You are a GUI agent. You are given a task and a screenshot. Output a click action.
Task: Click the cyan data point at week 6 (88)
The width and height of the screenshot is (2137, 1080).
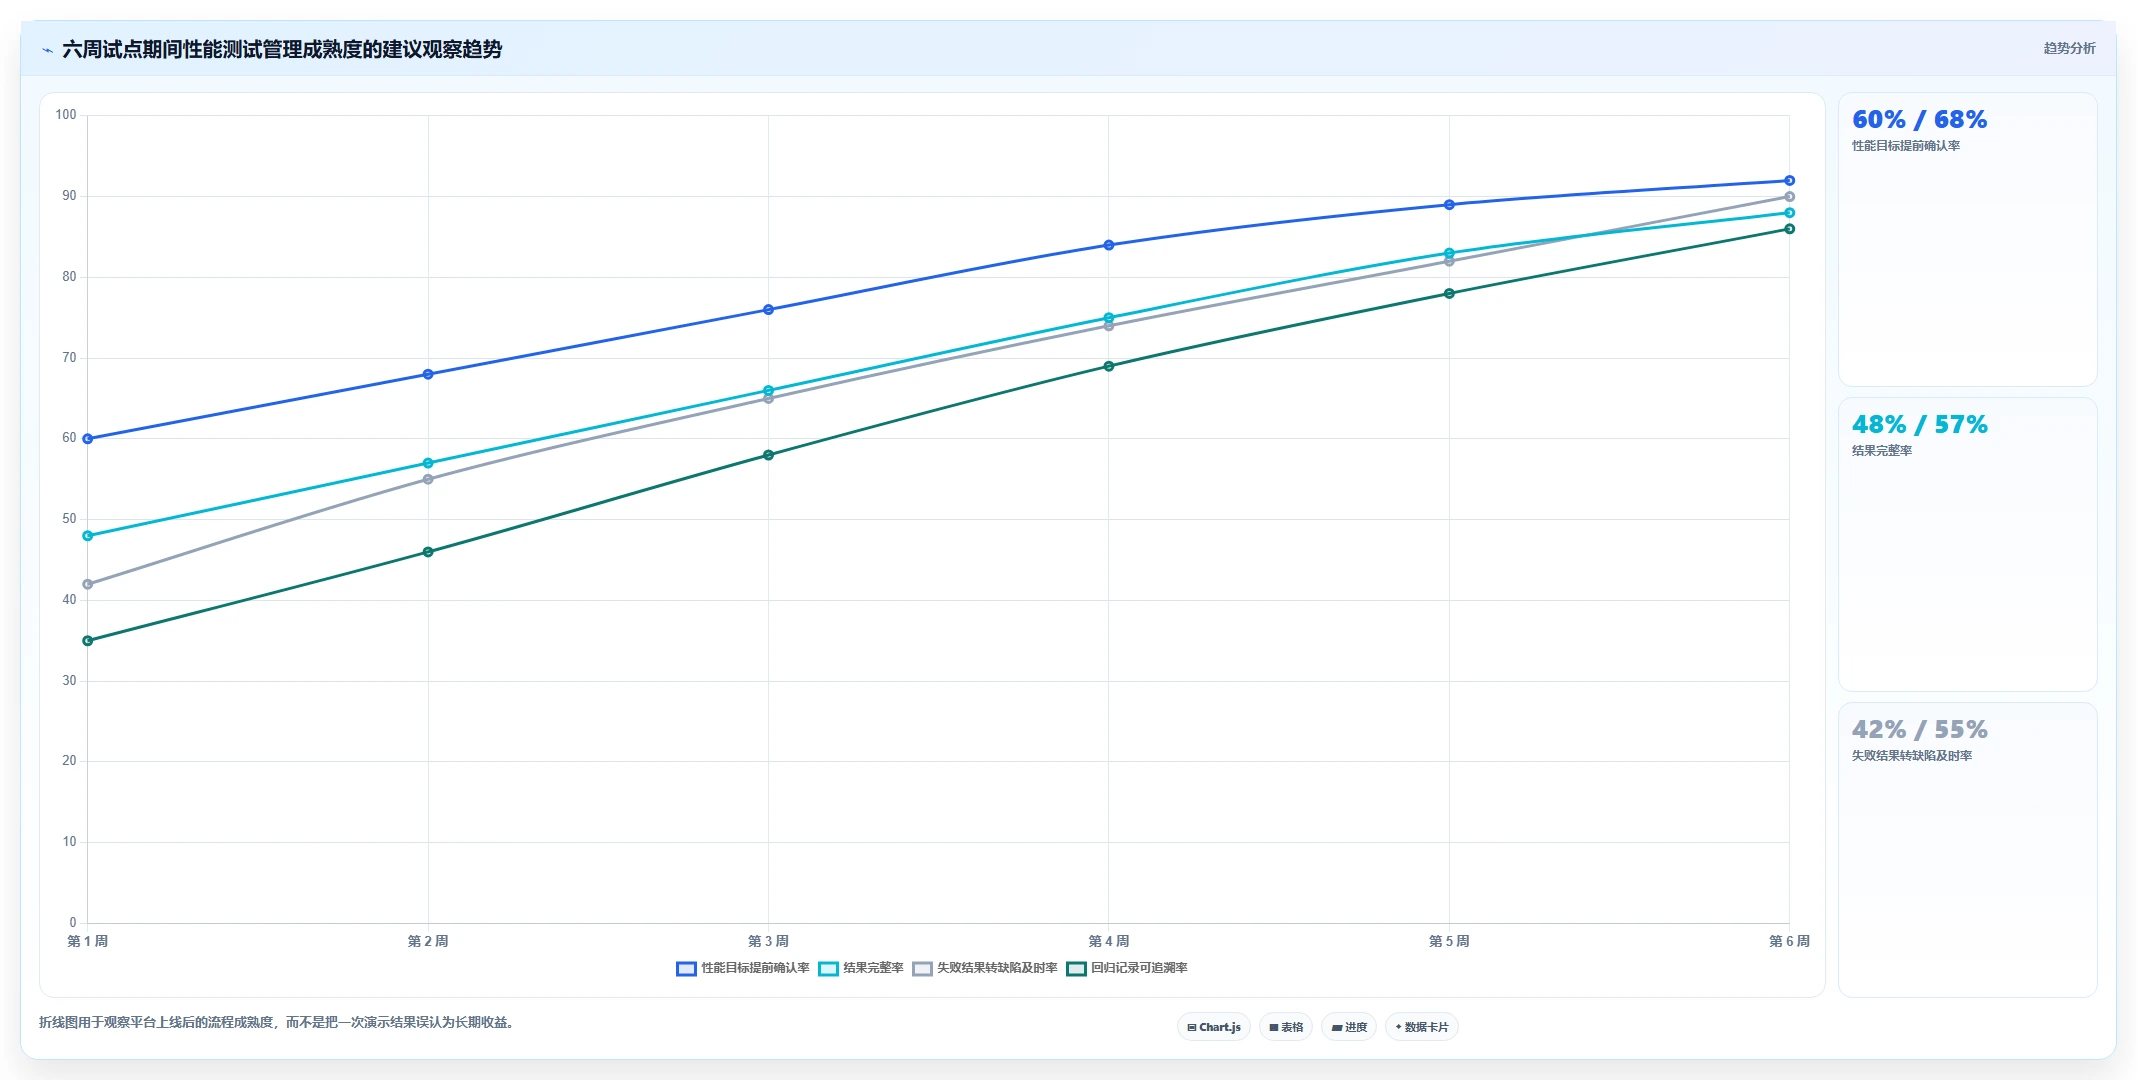tap(1789, 213)
